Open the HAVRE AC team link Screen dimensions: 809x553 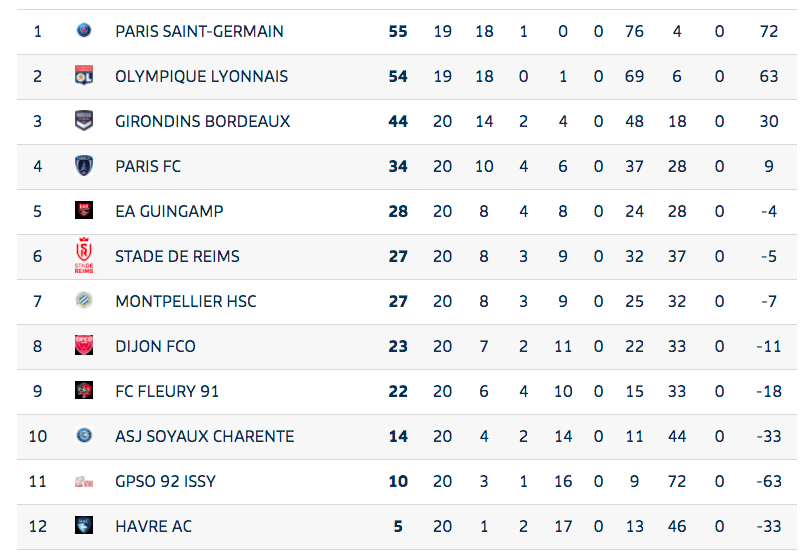click(153, 526)
